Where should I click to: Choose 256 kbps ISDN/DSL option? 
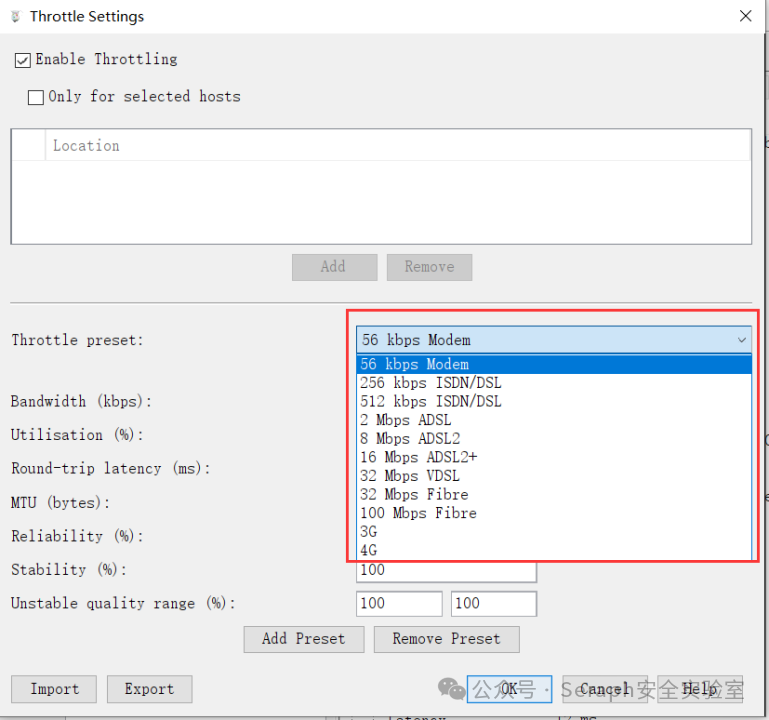pyautogui.click(x=554, y=383)
